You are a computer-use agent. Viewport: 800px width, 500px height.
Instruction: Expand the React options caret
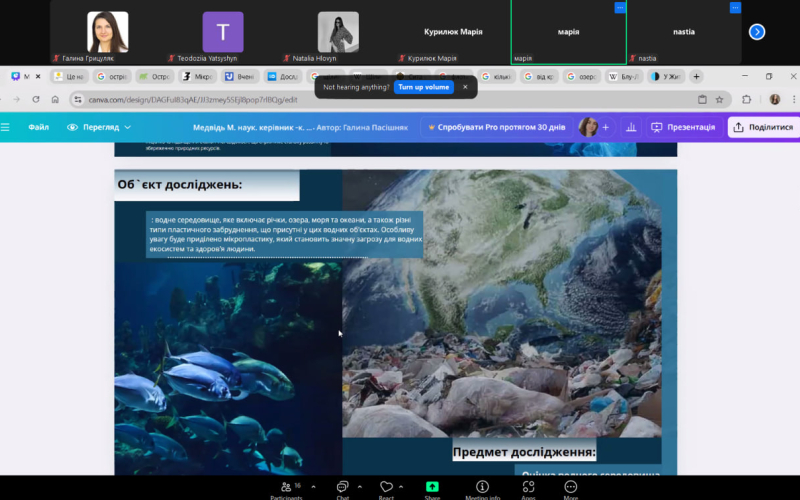point(401,487)
